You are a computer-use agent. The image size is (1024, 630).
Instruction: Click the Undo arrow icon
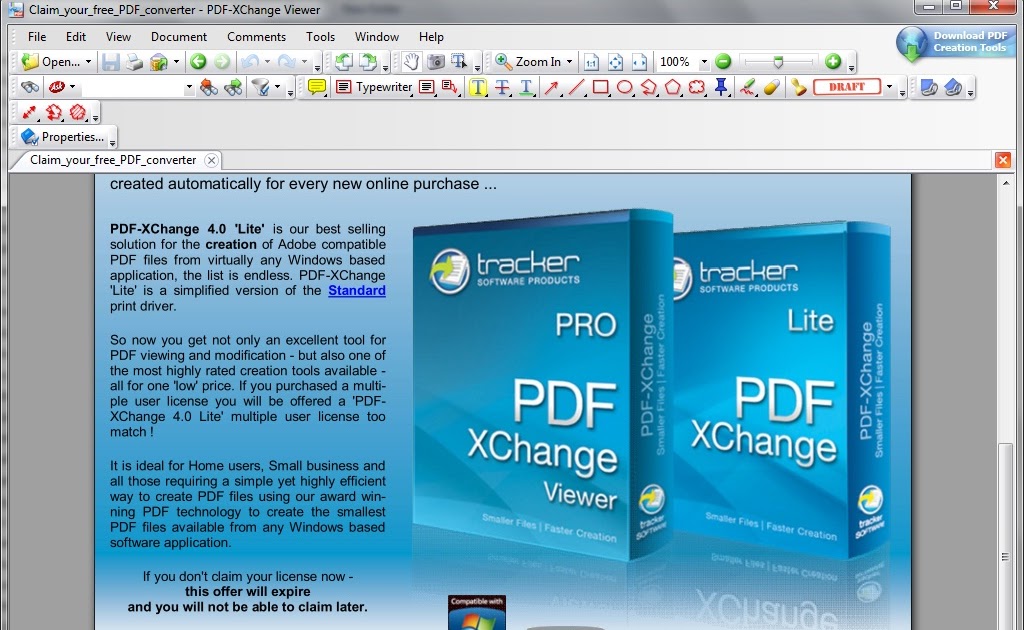point(249,61)
